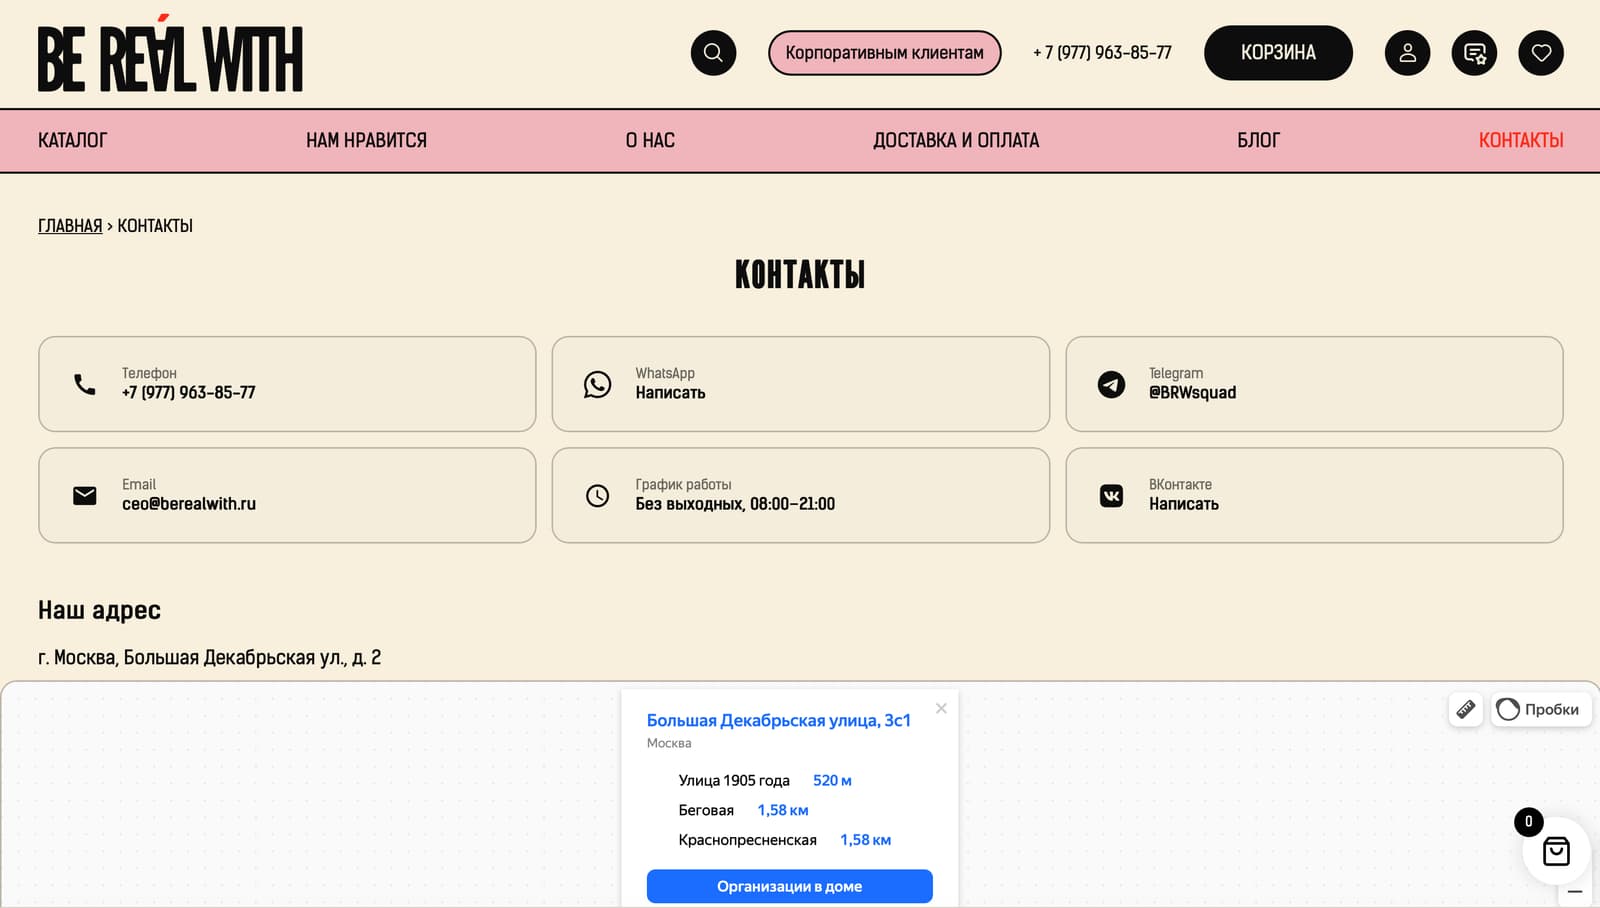Image resolution: width=1600 pixels, height=908 pixels.
Task: Click the clock icon beside График работы
Action: click(x=598, y=495)
